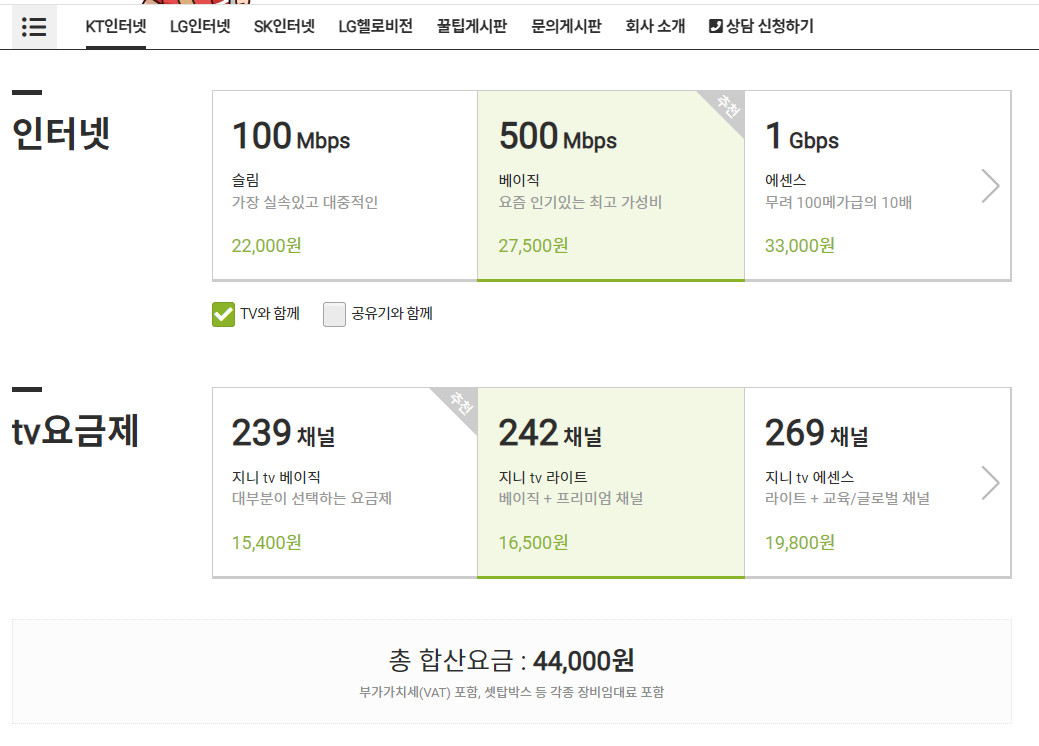Open the LG인터넷 menu item
The width and height of the screenshot is (1039, 746).
(200, 27)
